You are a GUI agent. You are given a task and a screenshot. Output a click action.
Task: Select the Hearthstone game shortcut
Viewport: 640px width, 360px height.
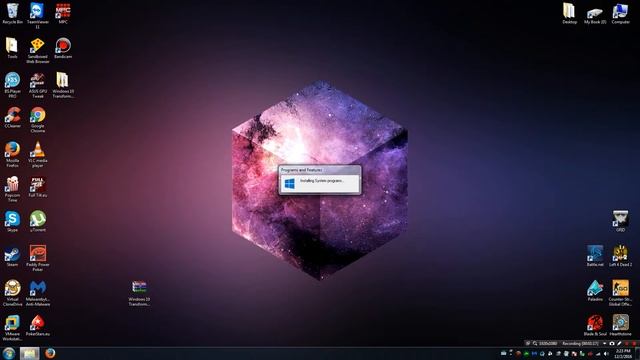(x=620, y=325)
